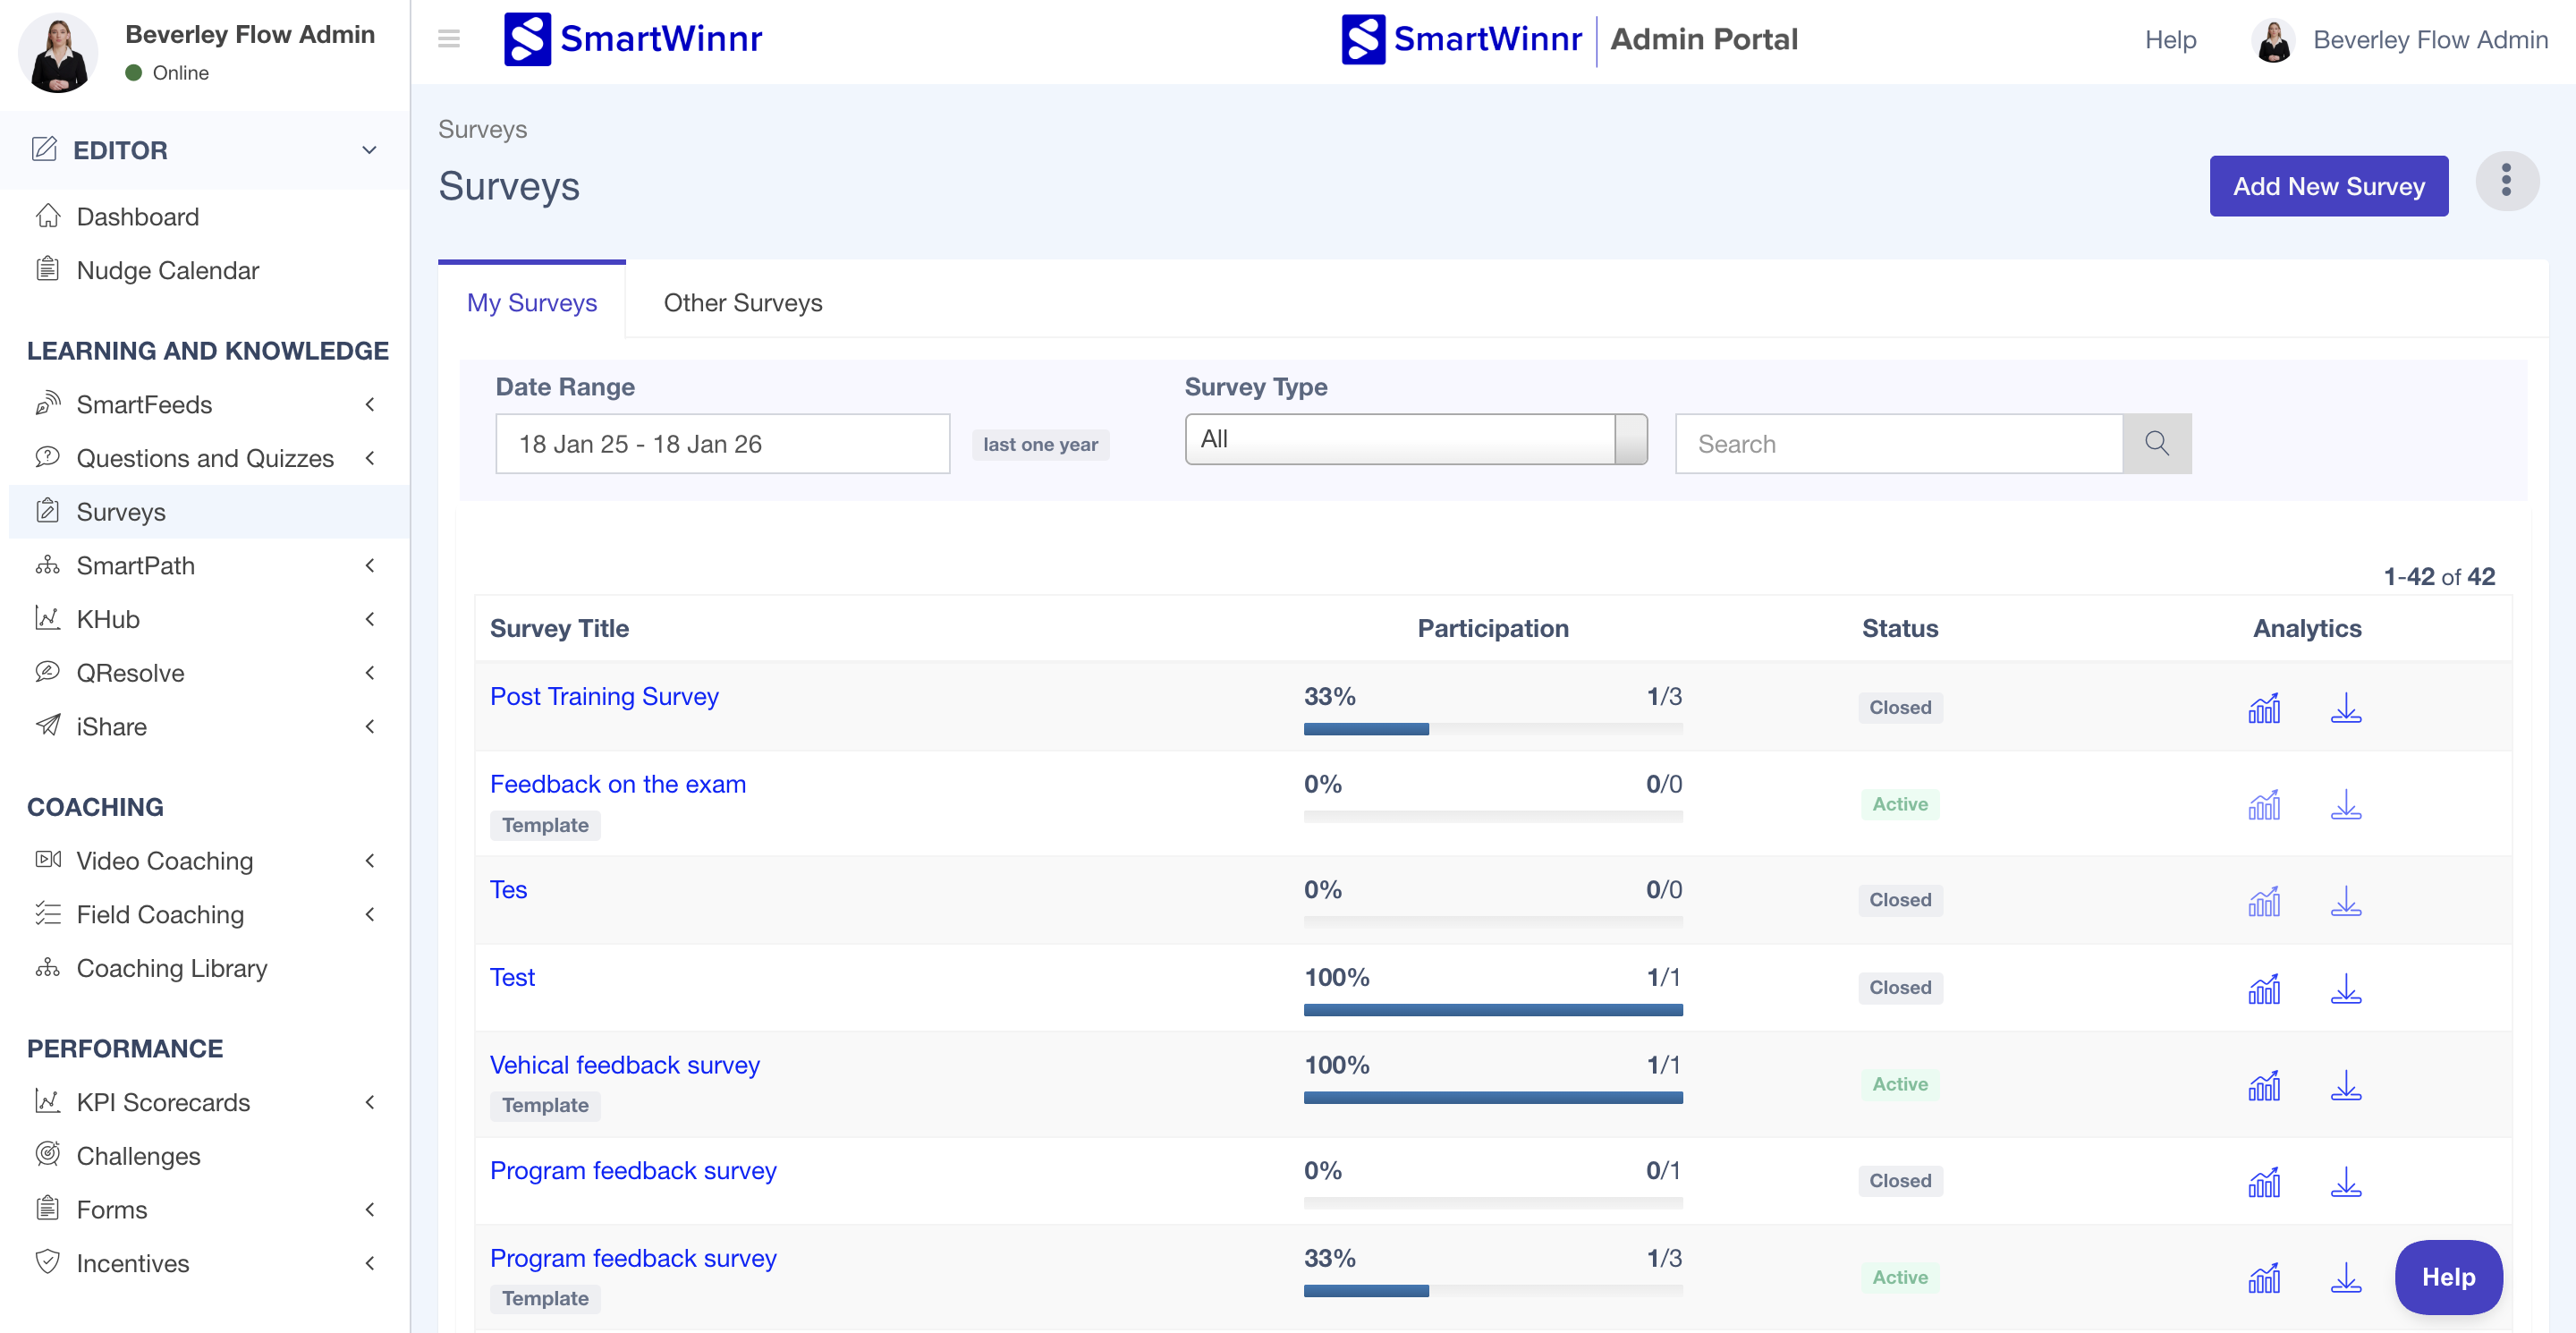Open analytics chart for Test survey
The width and height of the screenshot is (2576, 1333).
[x=2263, y=989]
